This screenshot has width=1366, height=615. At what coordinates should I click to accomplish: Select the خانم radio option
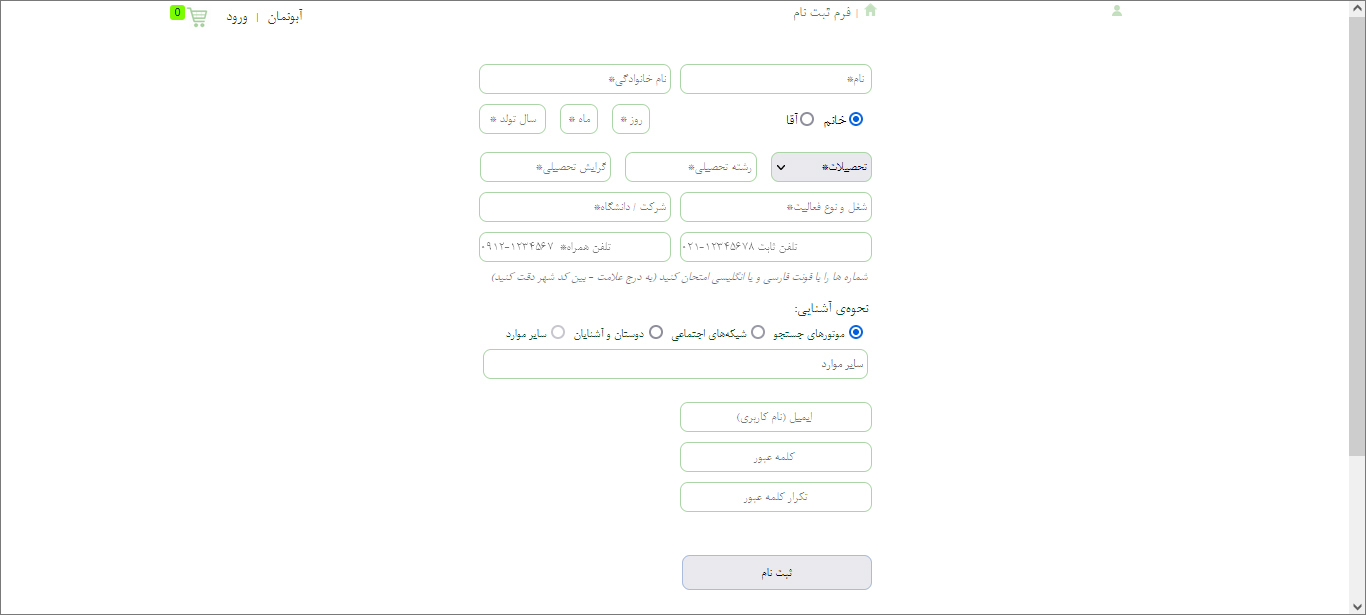pyautogui.click(x=855, y=120)
